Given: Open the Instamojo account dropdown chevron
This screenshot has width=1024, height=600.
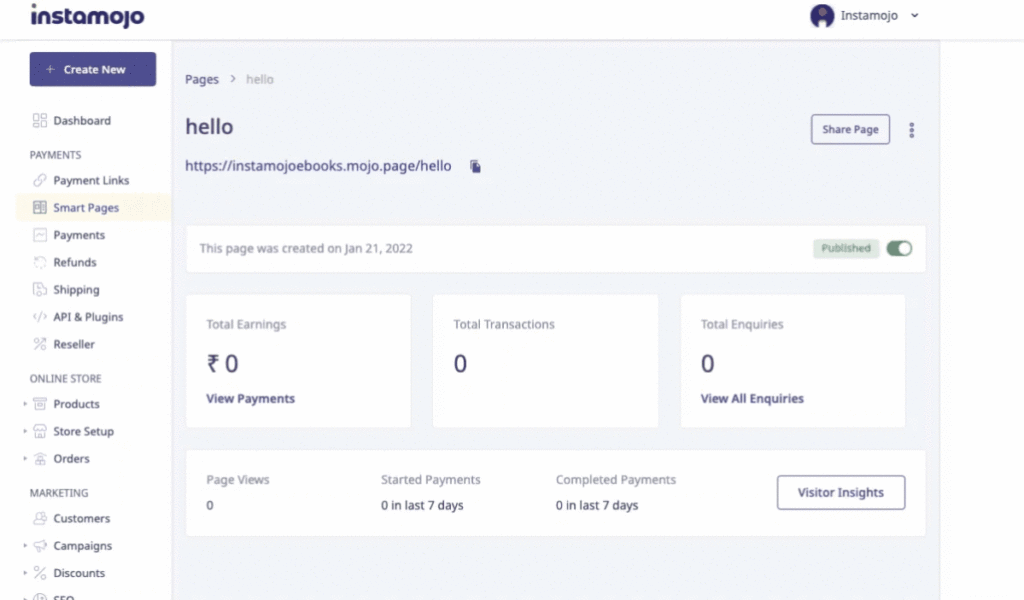Looking at the screenshot, I should pos(915,16).
